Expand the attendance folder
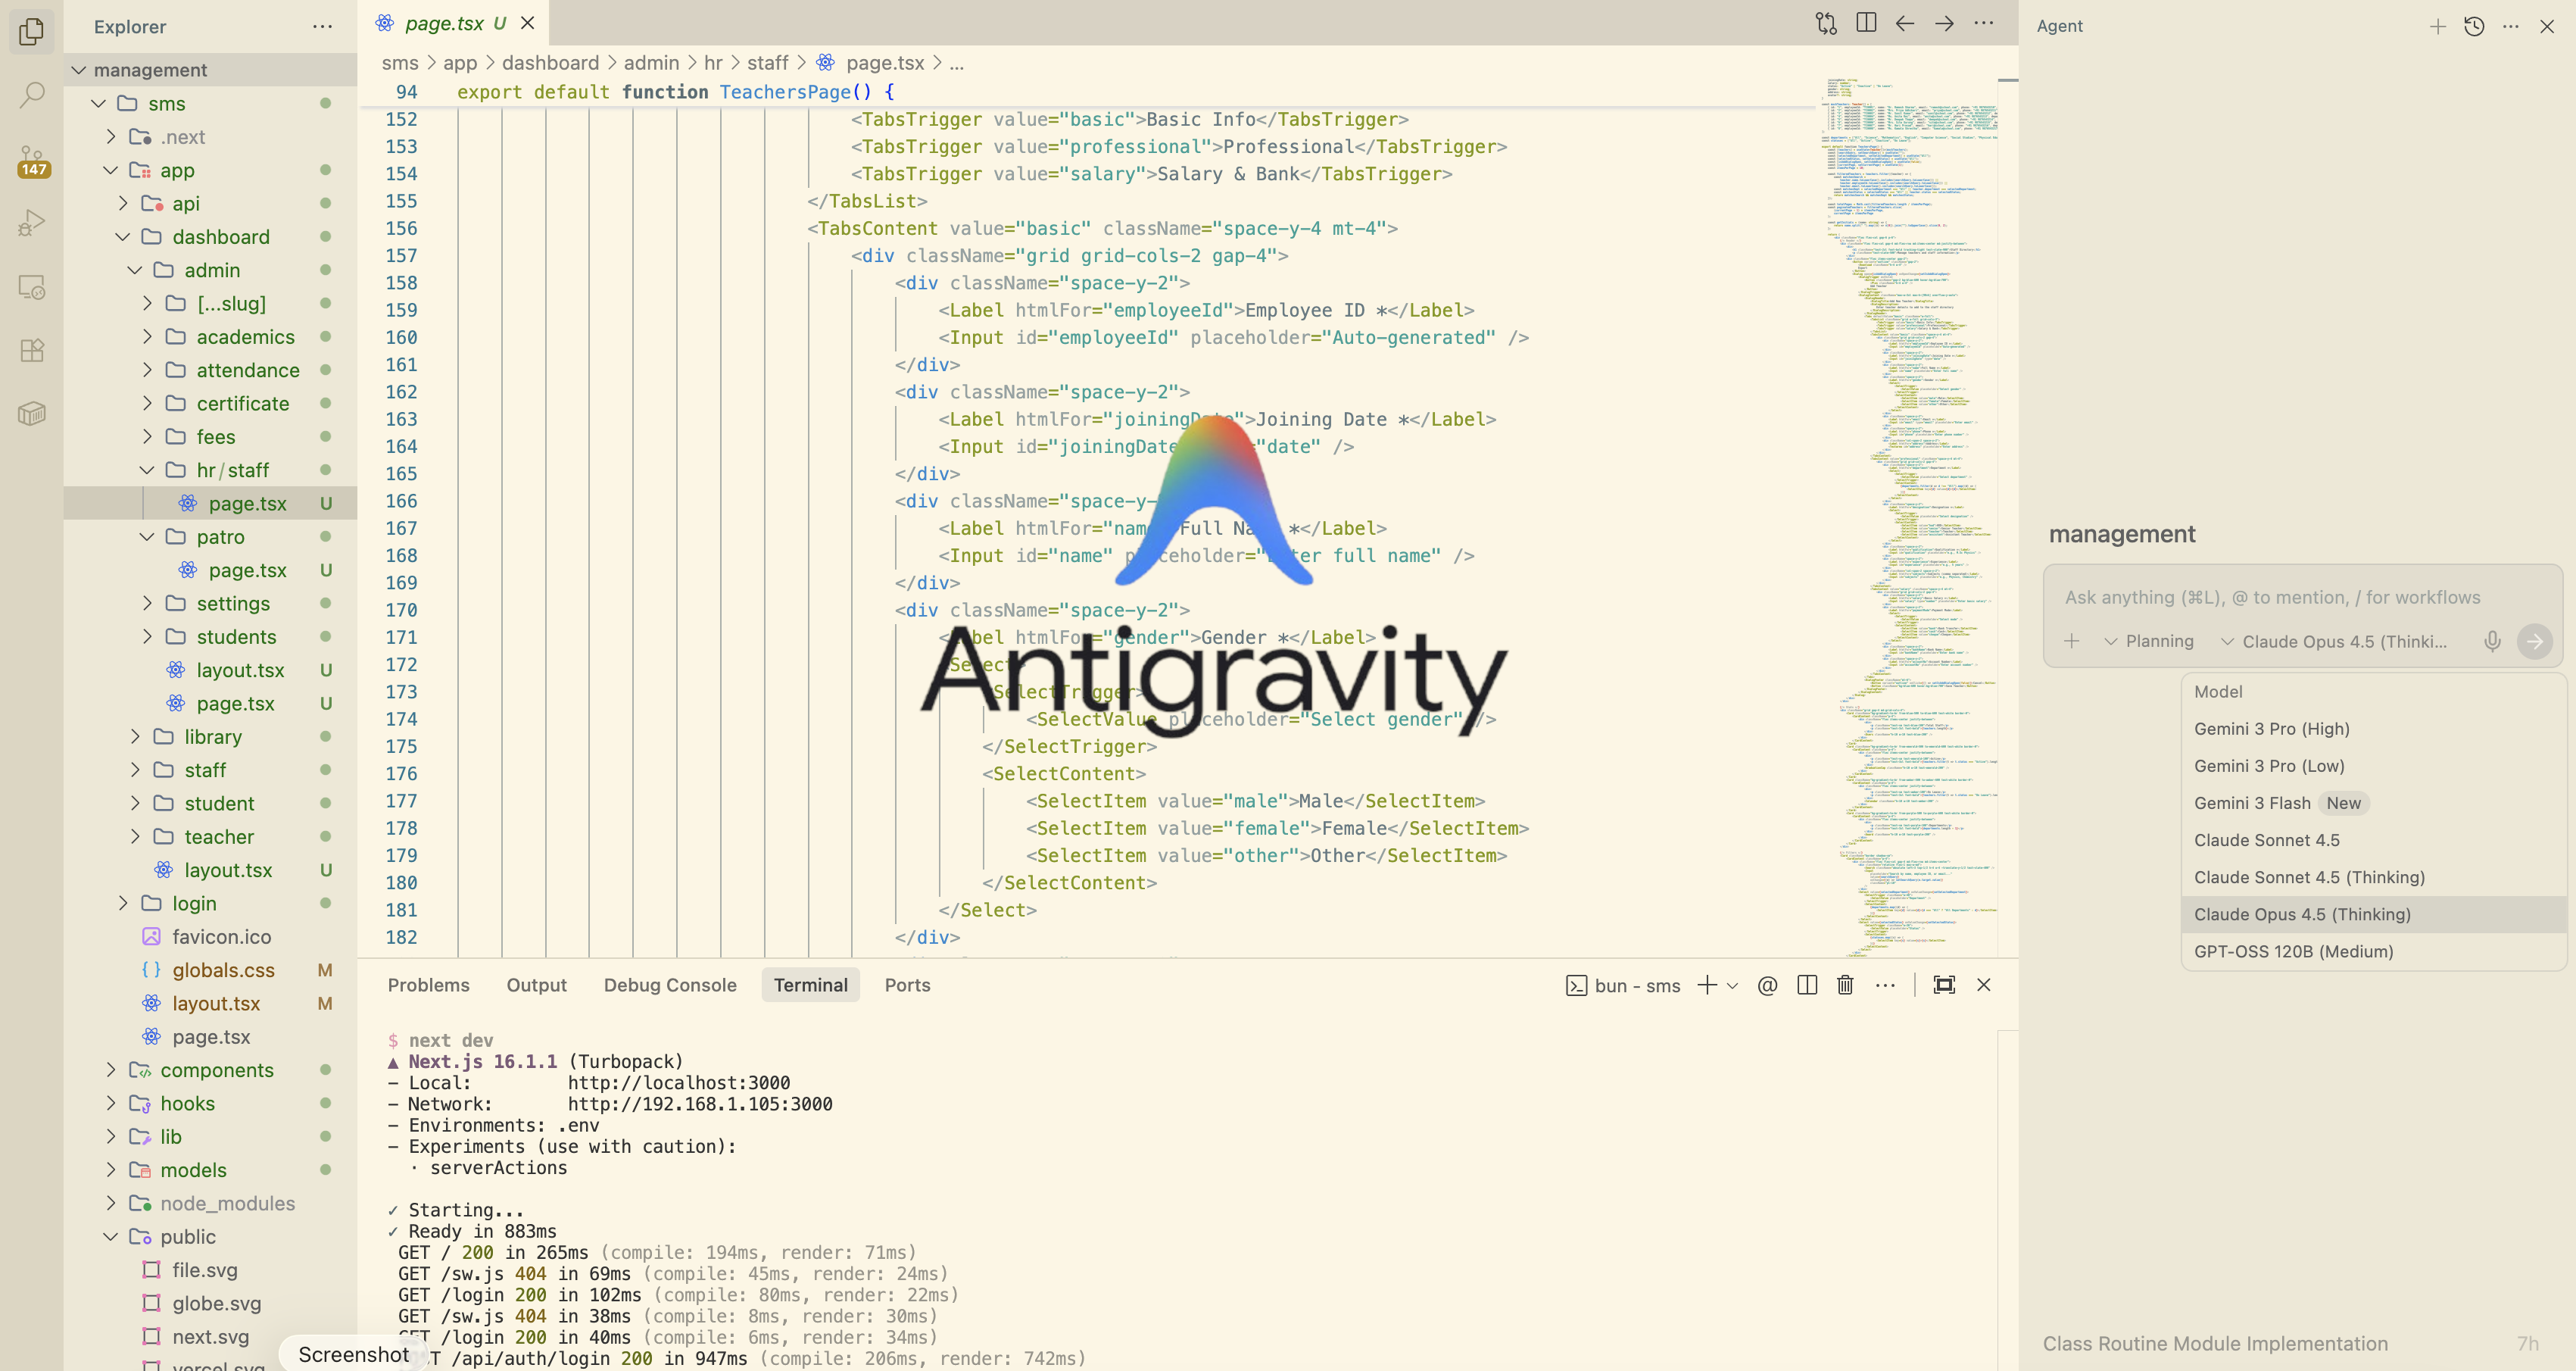 point(210,370)
